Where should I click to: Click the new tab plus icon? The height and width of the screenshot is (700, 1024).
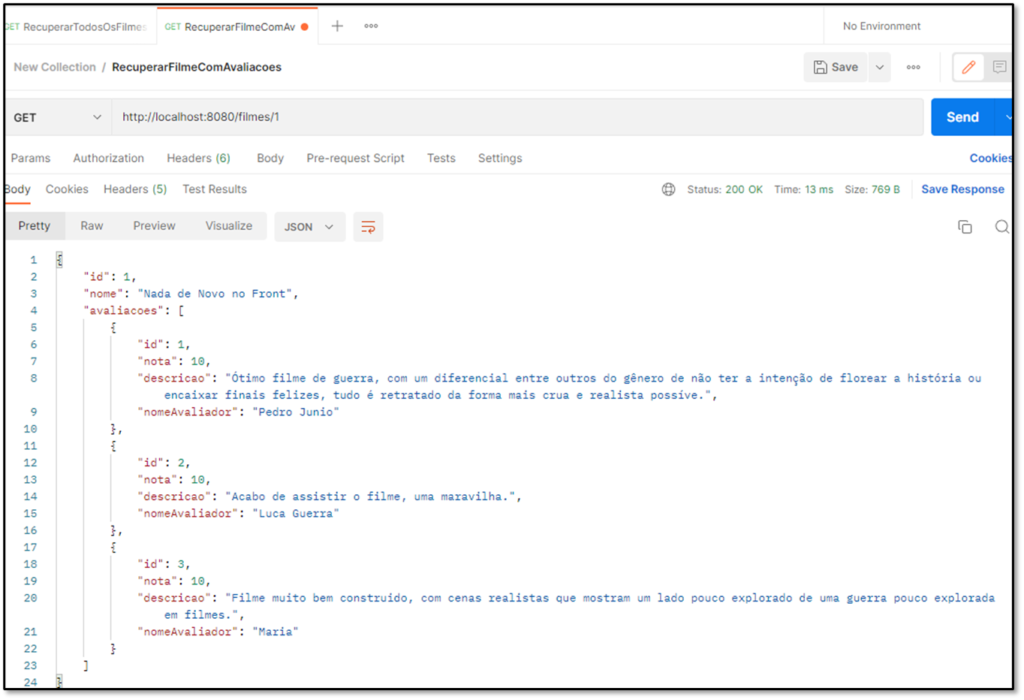(x=337, y=26)
